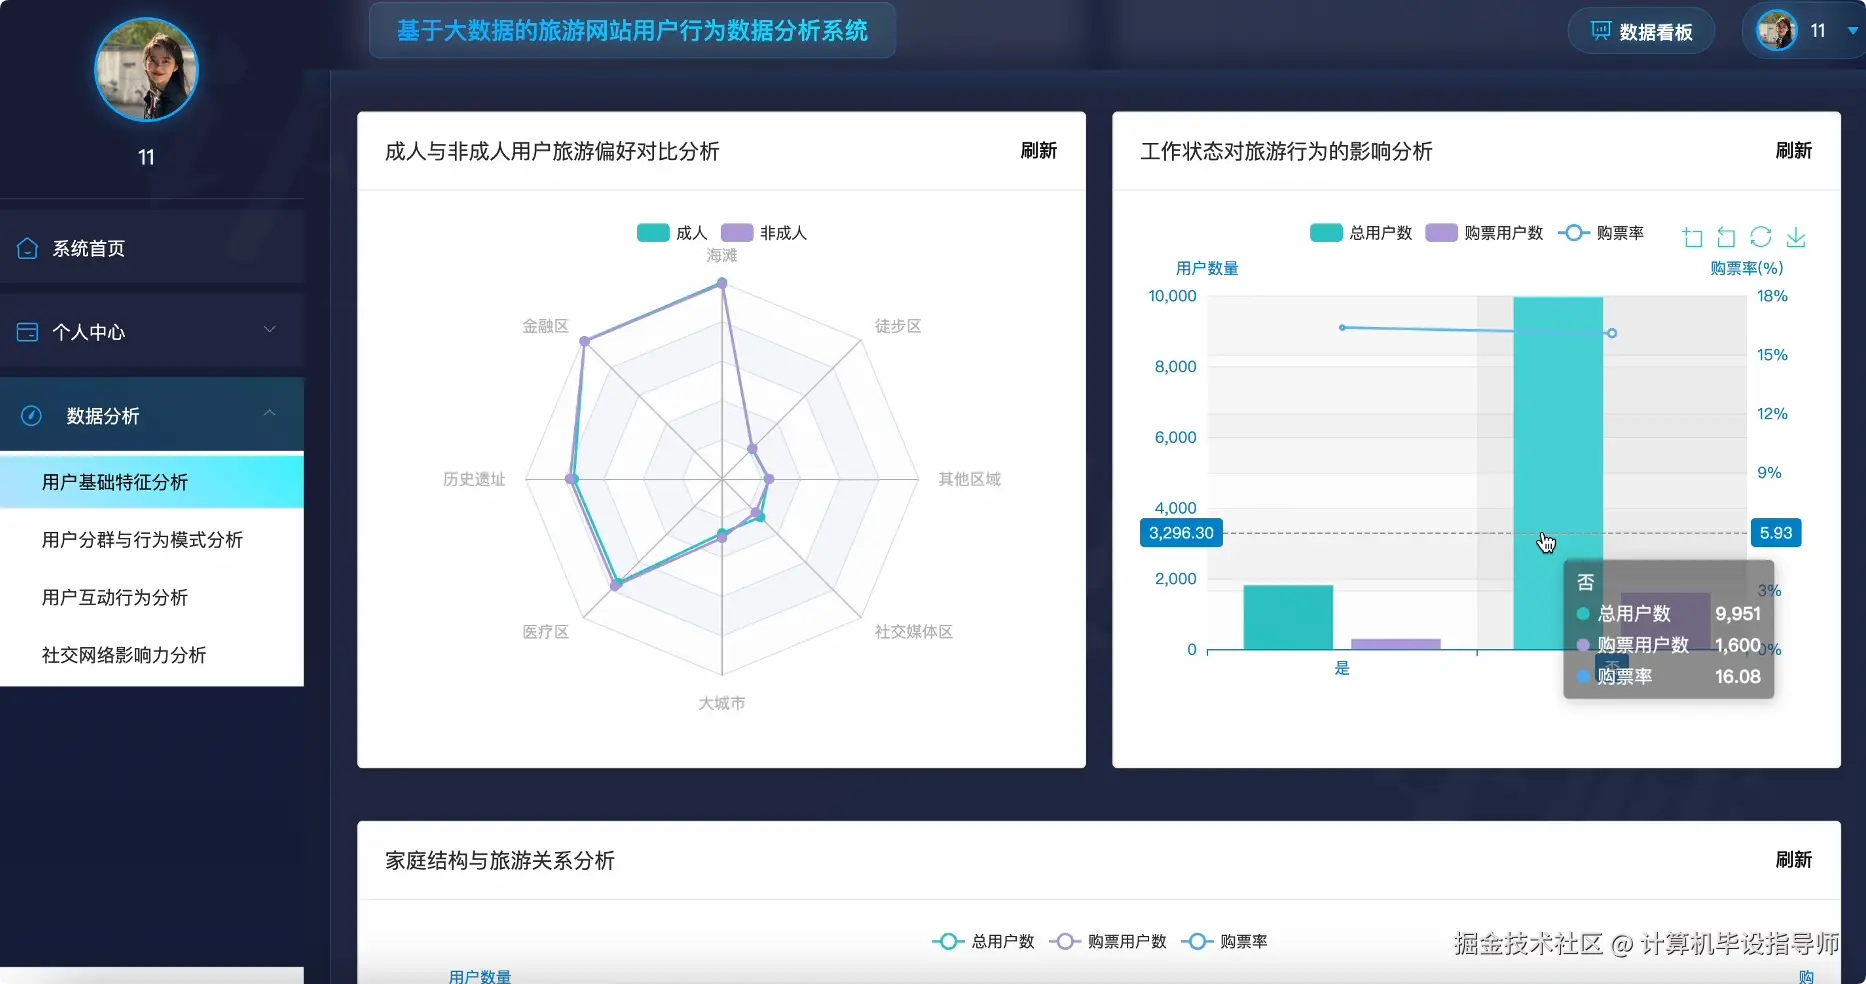This screenshot has height=984, width=1866.
Task: Click the 金融区 radar axis label
Action: pos(545,326)
